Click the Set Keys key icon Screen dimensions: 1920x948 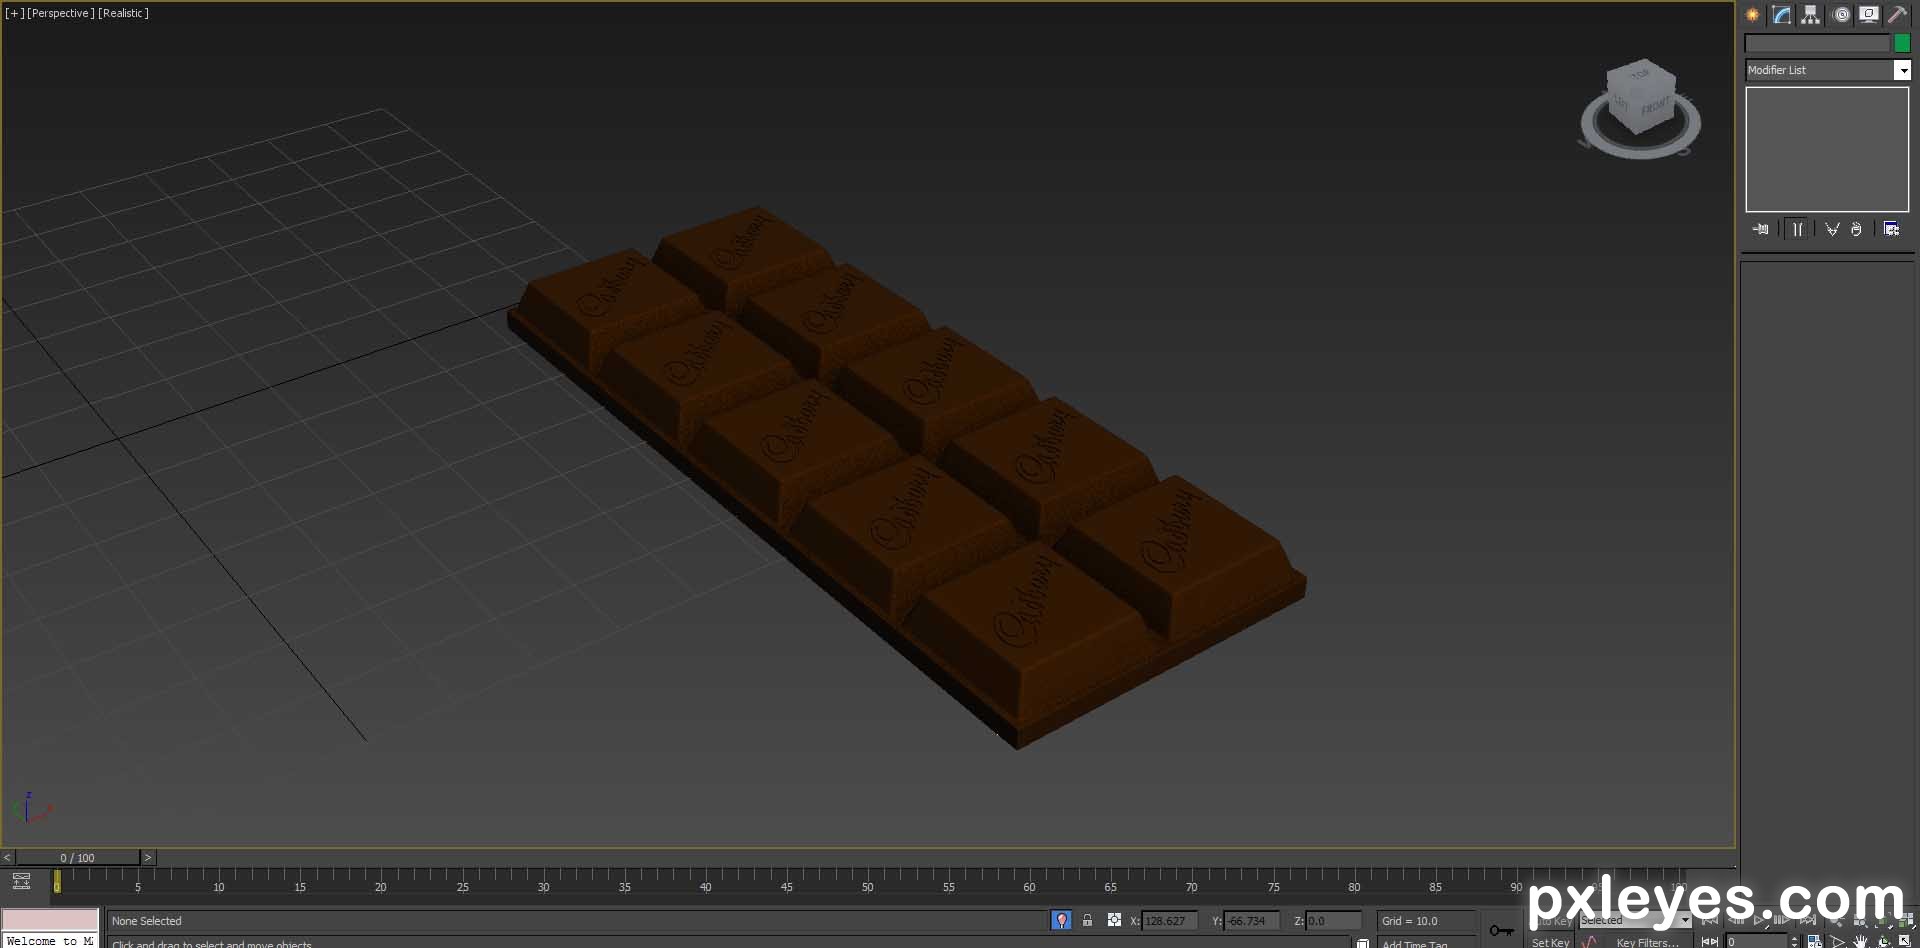1501,930
